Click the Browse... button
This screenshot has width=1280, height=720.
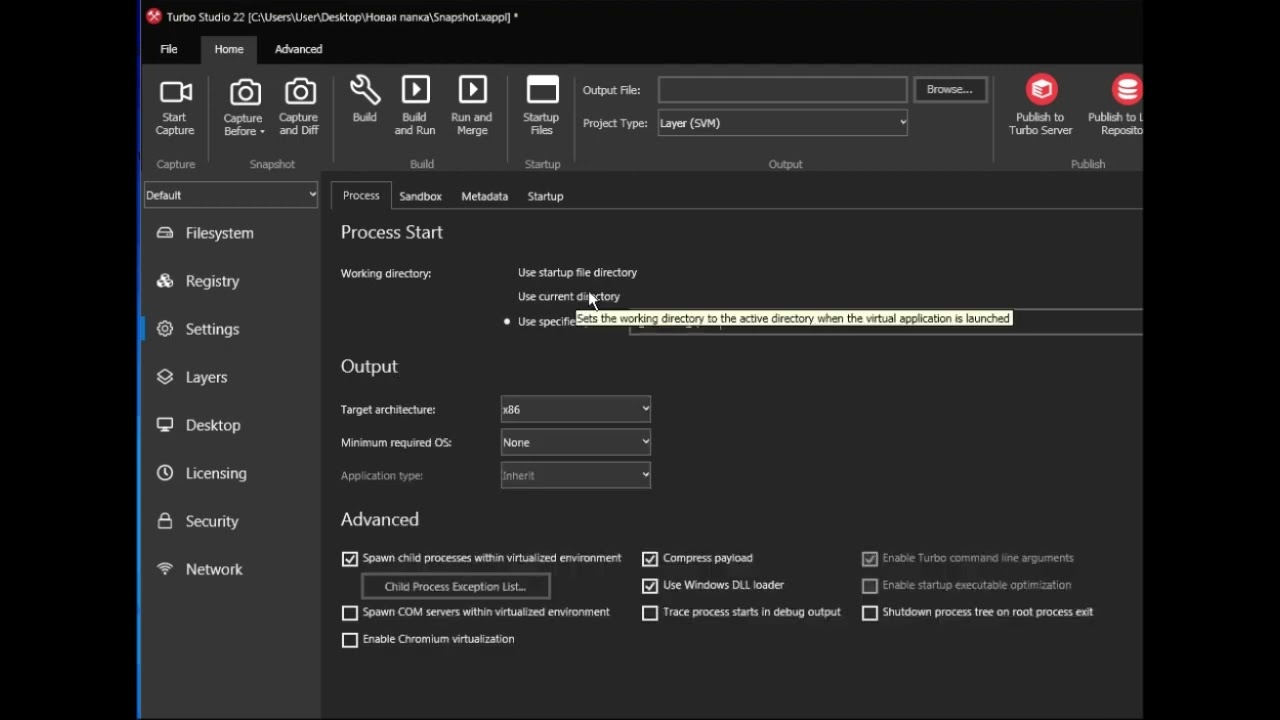pyautogui.click(x=950, y=90)
